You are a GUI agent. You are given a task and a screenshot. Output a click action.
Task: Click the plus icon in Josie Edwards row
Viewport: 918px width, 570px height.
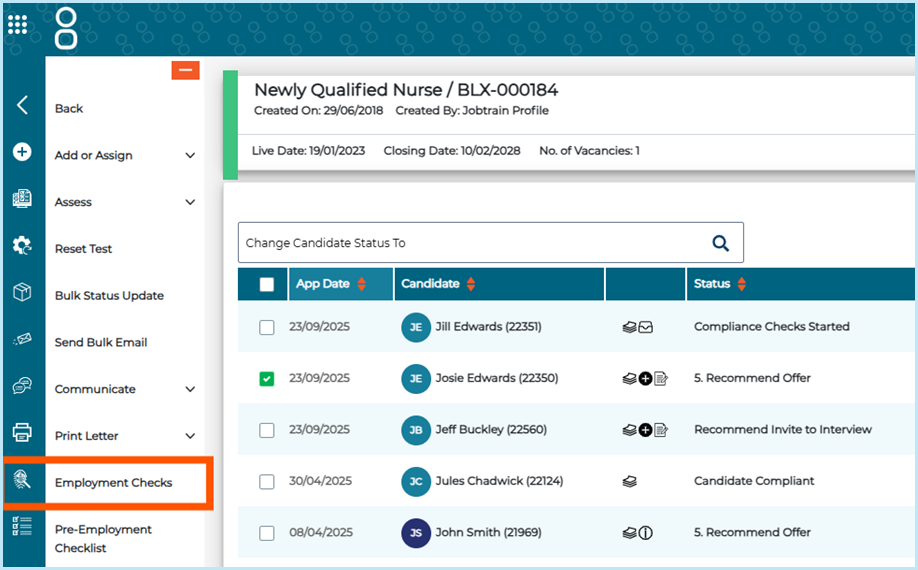click(x=645, y=379)
